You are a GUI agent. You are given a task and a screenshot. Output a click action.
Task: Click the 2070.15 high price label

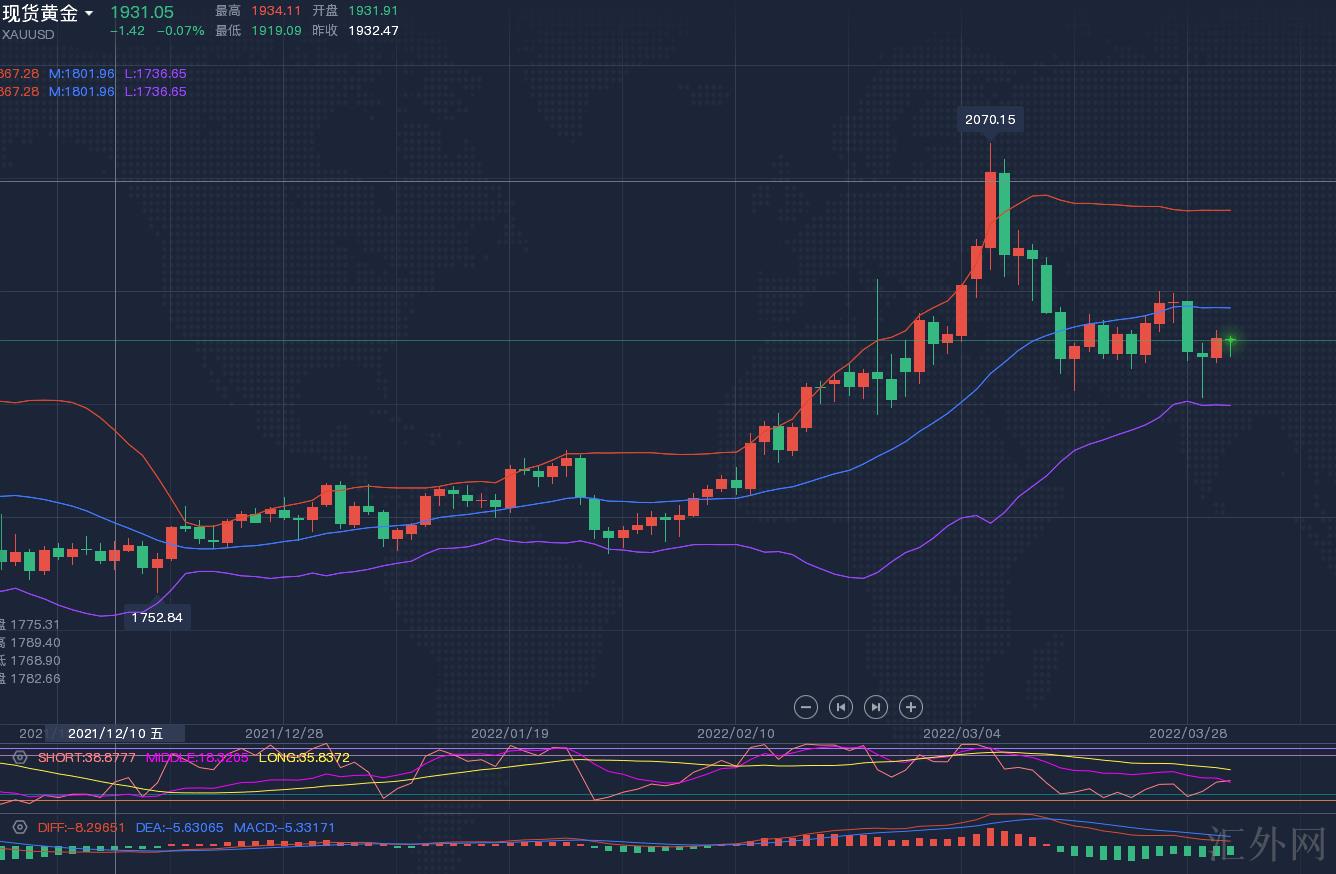989,120
